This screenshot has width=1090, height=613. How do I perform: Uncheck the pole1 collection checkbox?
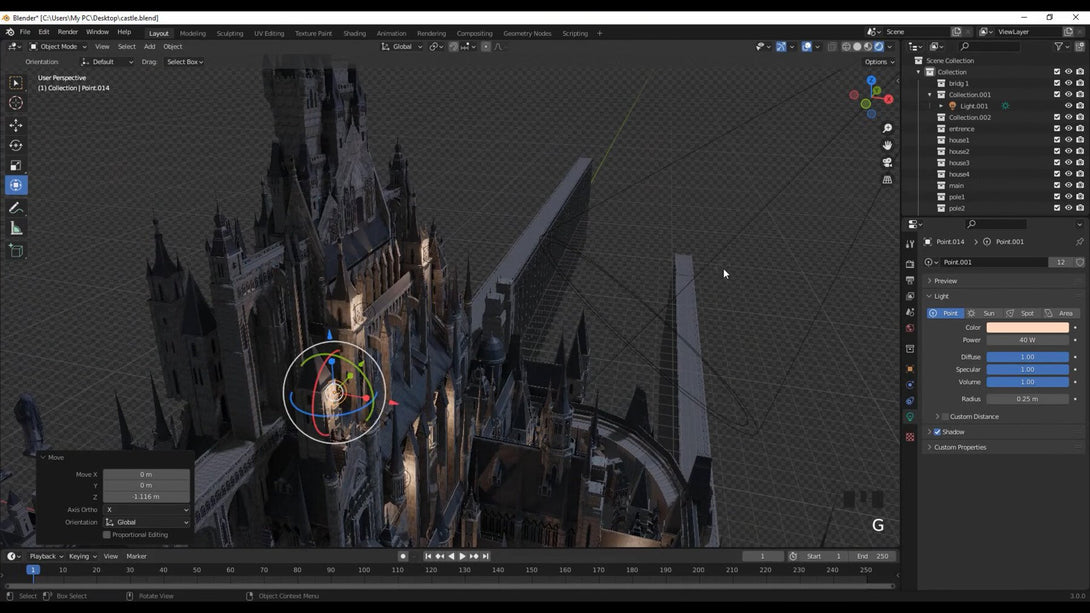pyautogui.click(x=1057, y=197)
